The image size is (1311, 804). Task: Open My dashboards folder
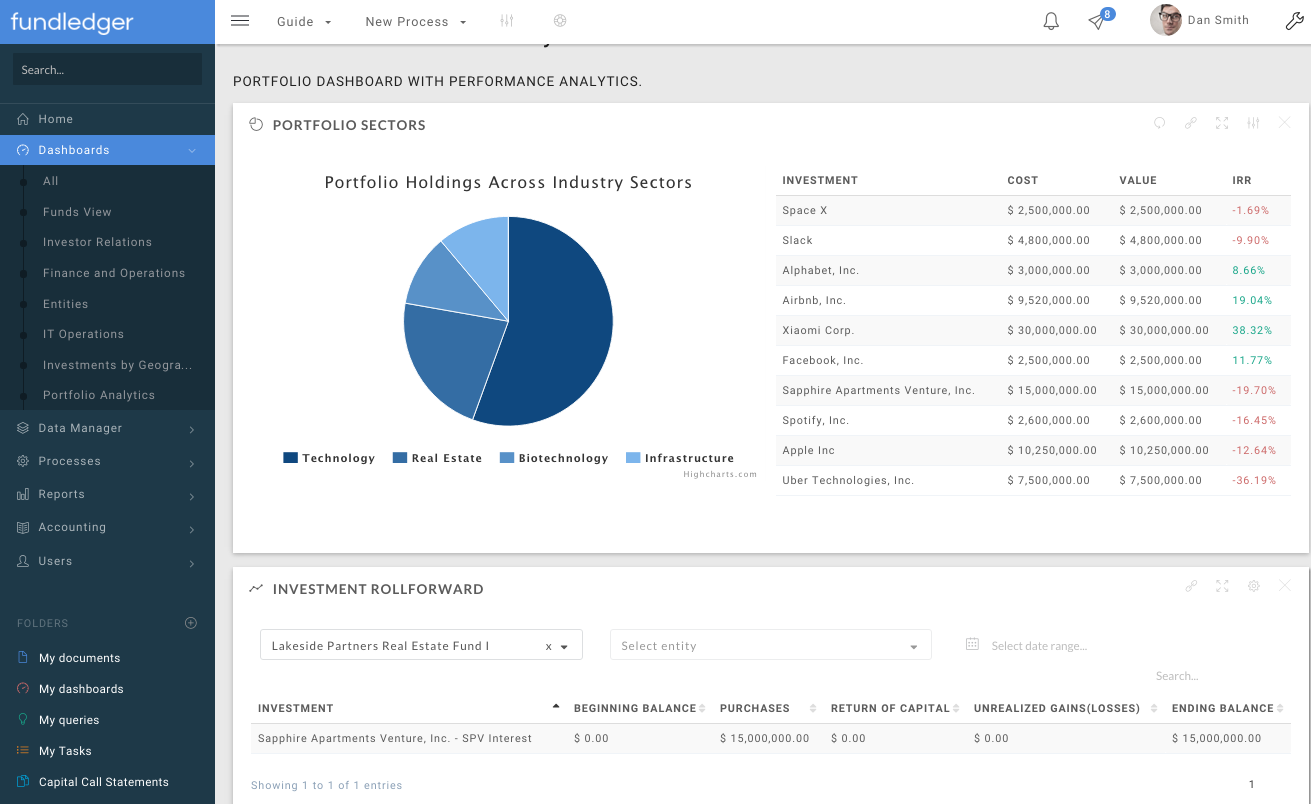click(81, 689)
